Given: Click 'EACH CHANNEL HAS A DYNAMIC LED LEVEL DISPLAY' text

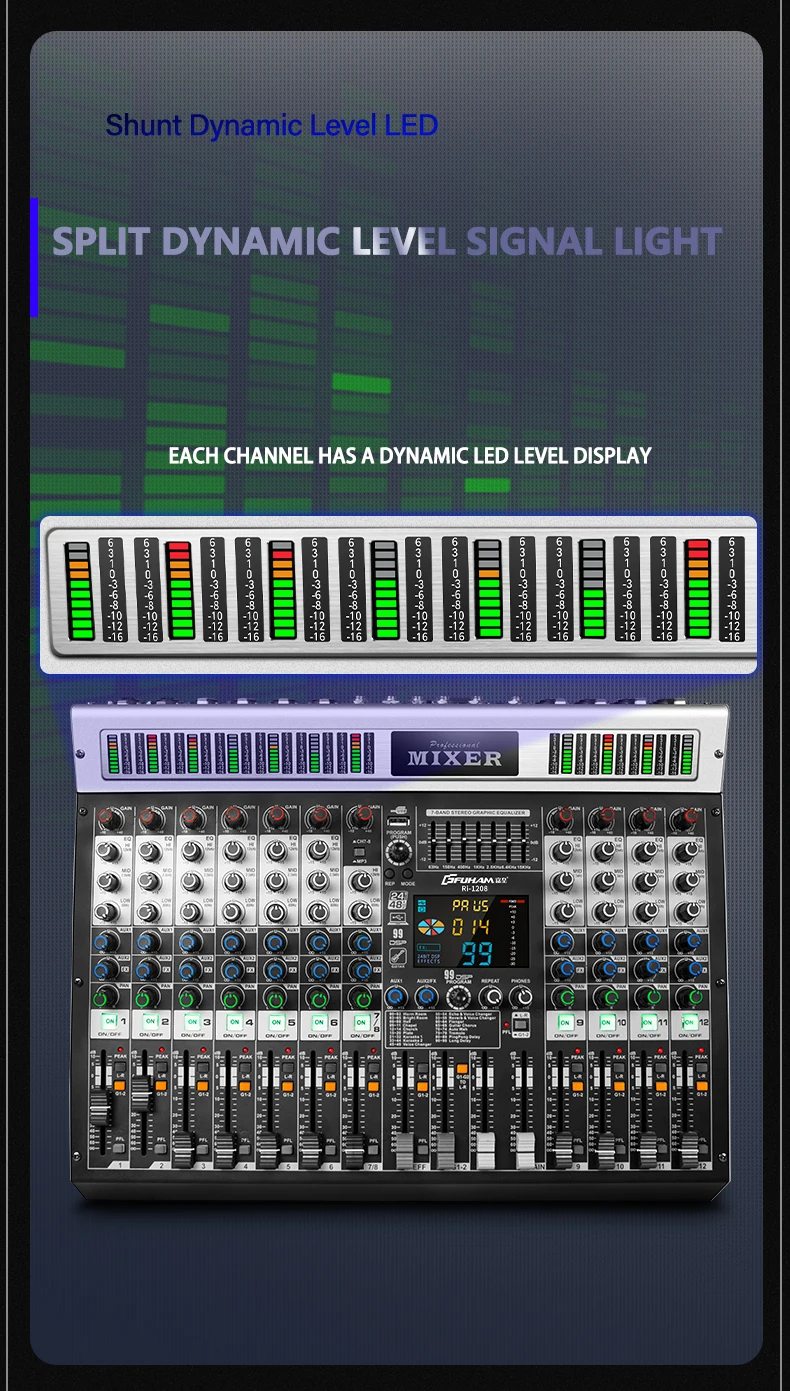Looking at the screenshot, I should click(x=410, y=456).
